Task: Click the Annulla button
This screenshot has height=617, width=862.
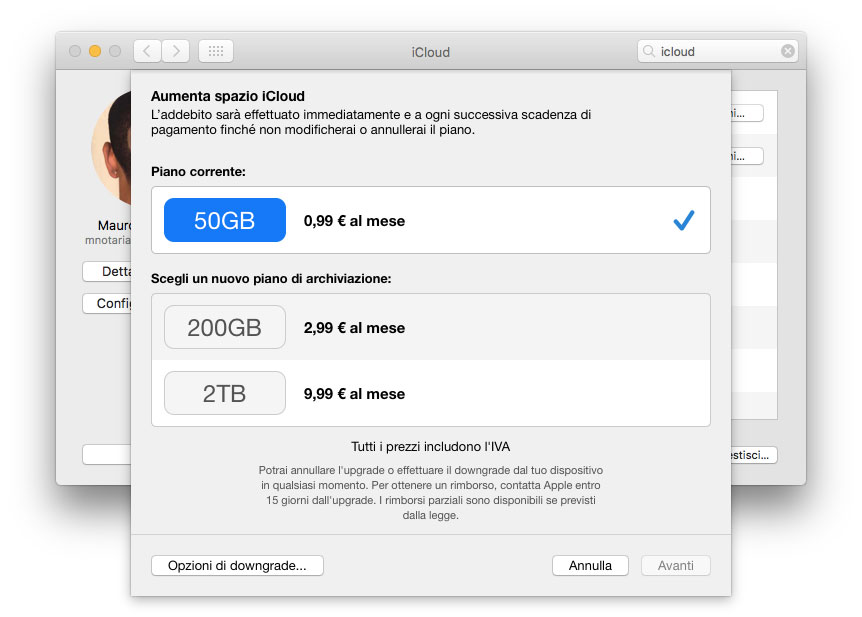Action: (590, 565)
